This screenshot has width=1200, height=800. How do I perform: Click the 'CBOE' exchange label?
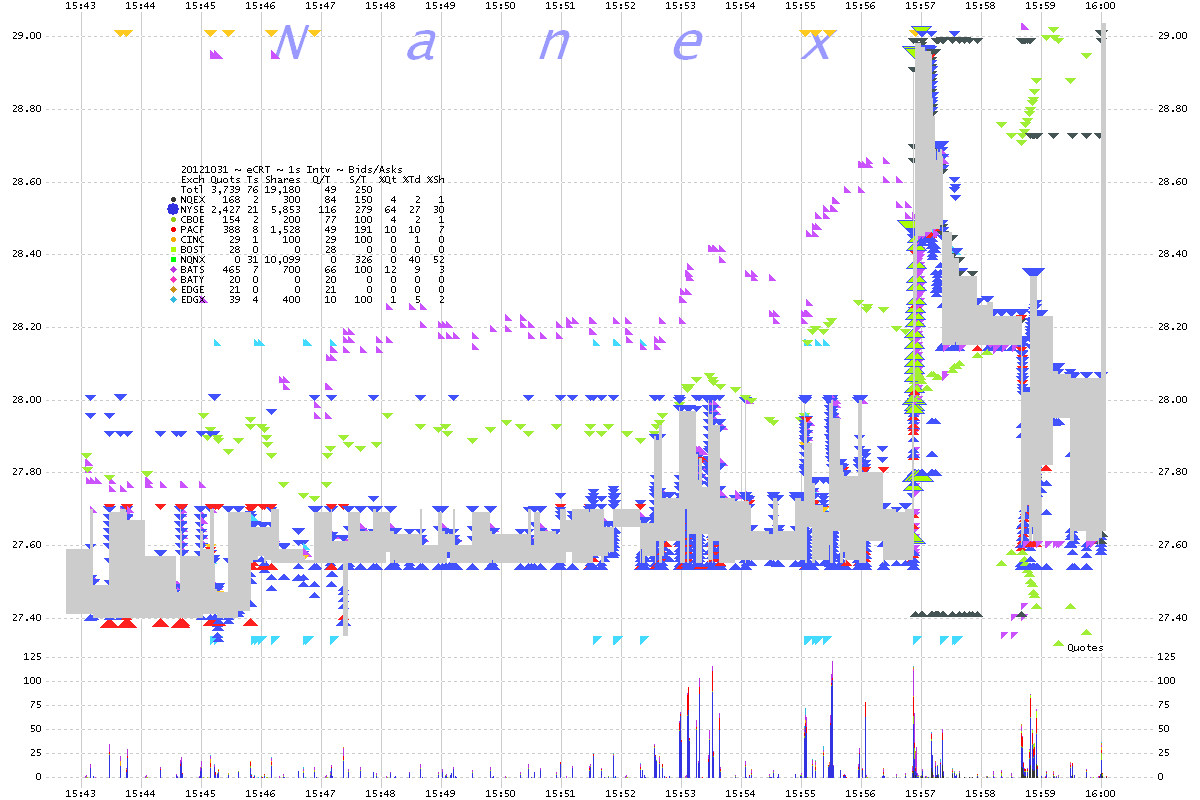192,220
